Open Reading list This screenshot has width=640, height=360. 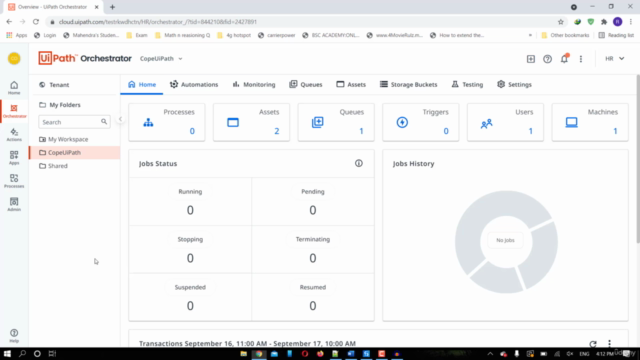(616, 35)
